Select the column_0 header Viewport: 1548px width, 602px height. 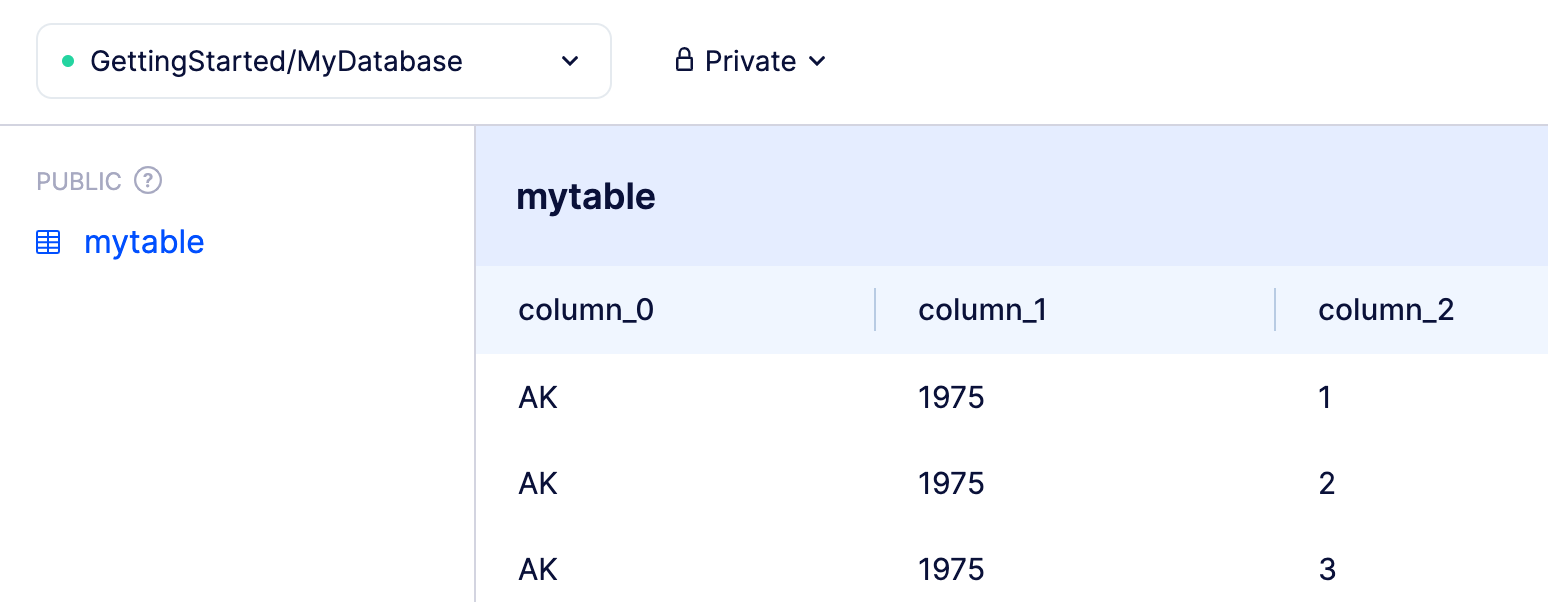pyautogui.click(x=586, y=310)
